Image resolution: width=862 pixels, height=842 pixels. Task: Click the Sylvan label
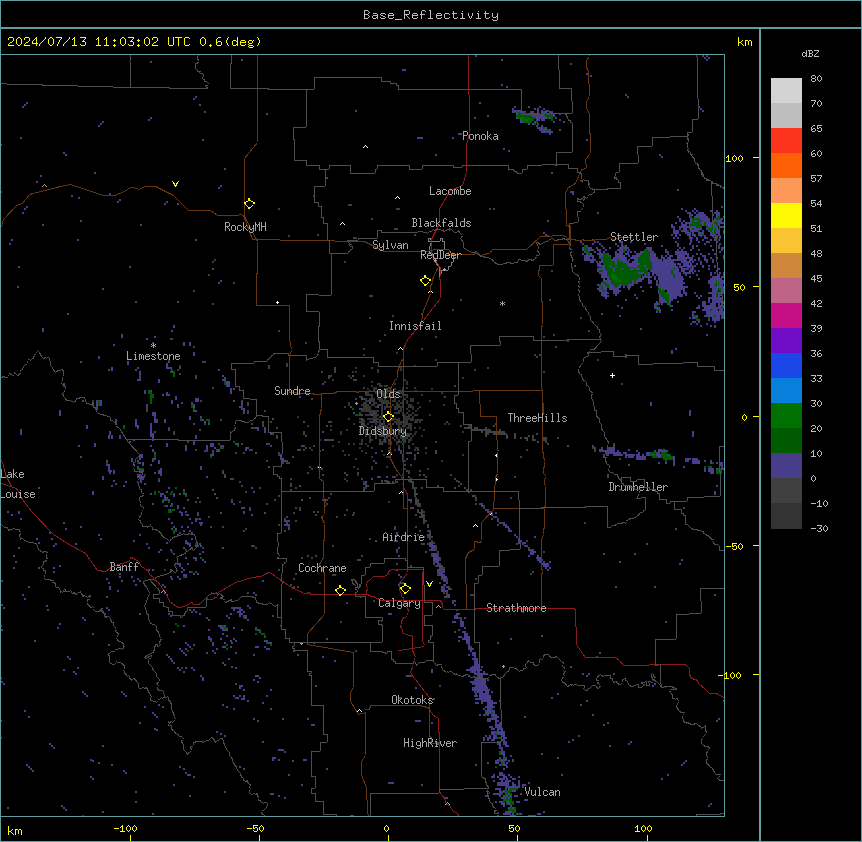390,245
